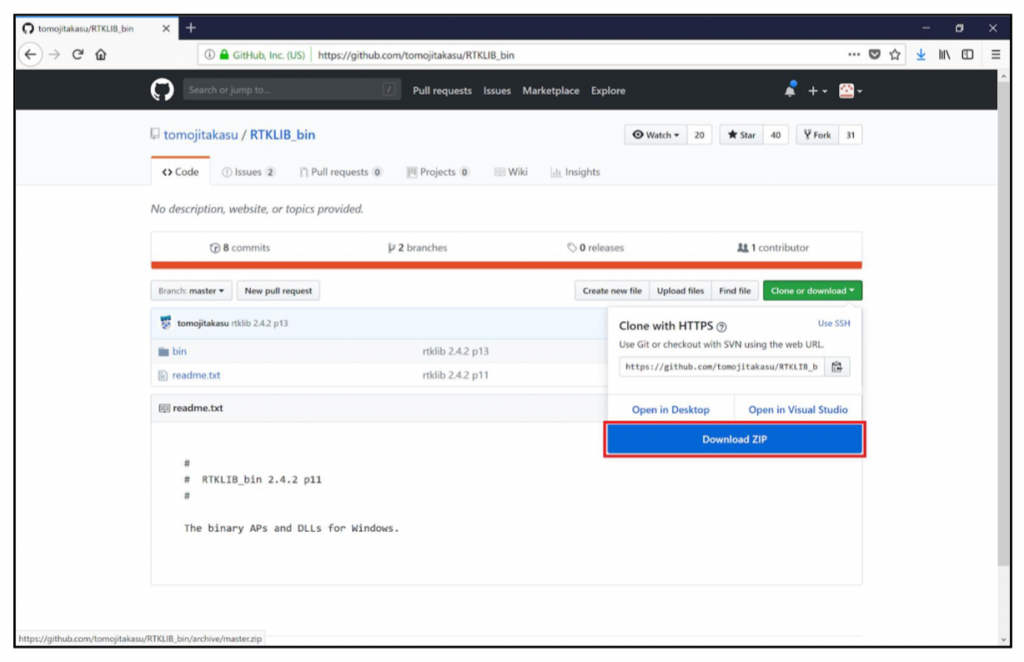Switch to the repository Pull requests tab
The height and width of the screenshot is (662, 1024).
pyautogui.click(x=340, y=172)
